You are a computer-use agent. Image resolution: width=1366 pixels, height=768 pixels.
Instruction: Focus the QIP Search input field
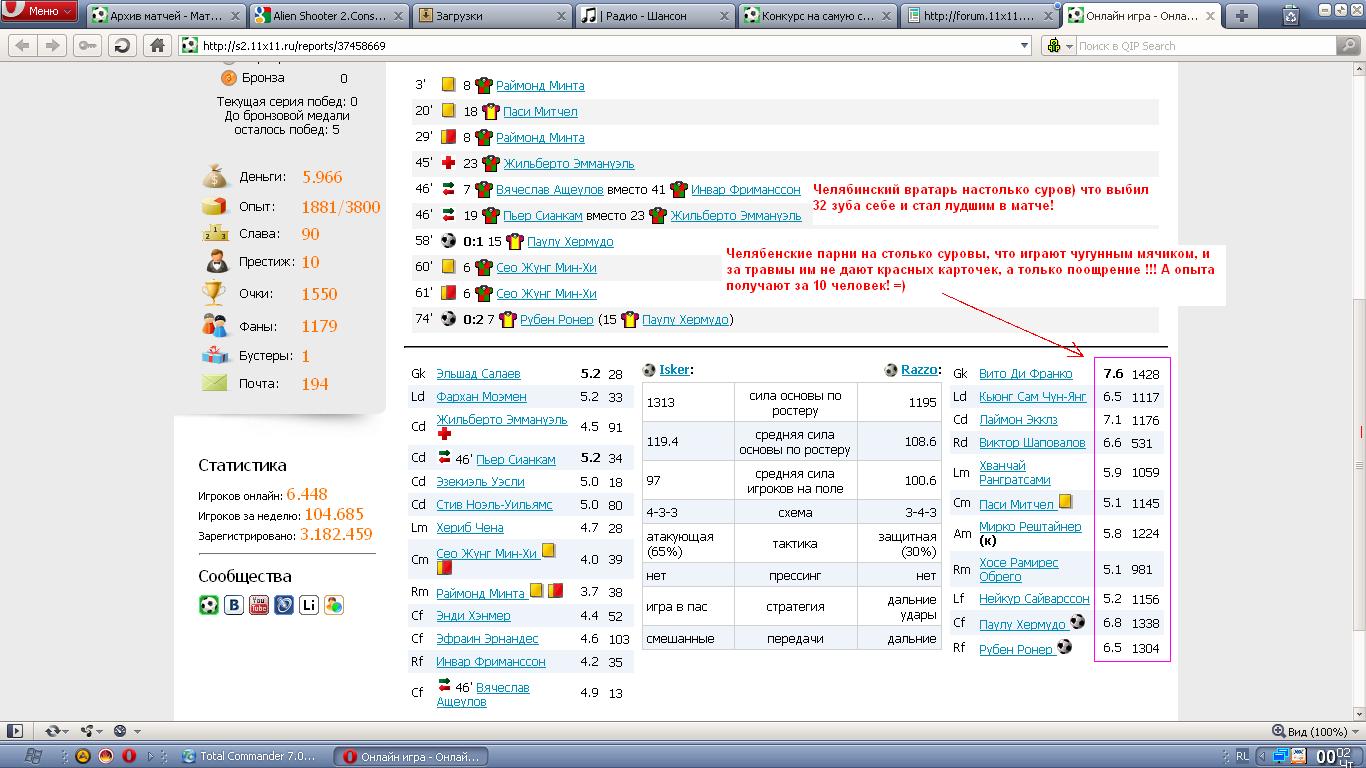pyautogui.click(x=1205, y=46)
